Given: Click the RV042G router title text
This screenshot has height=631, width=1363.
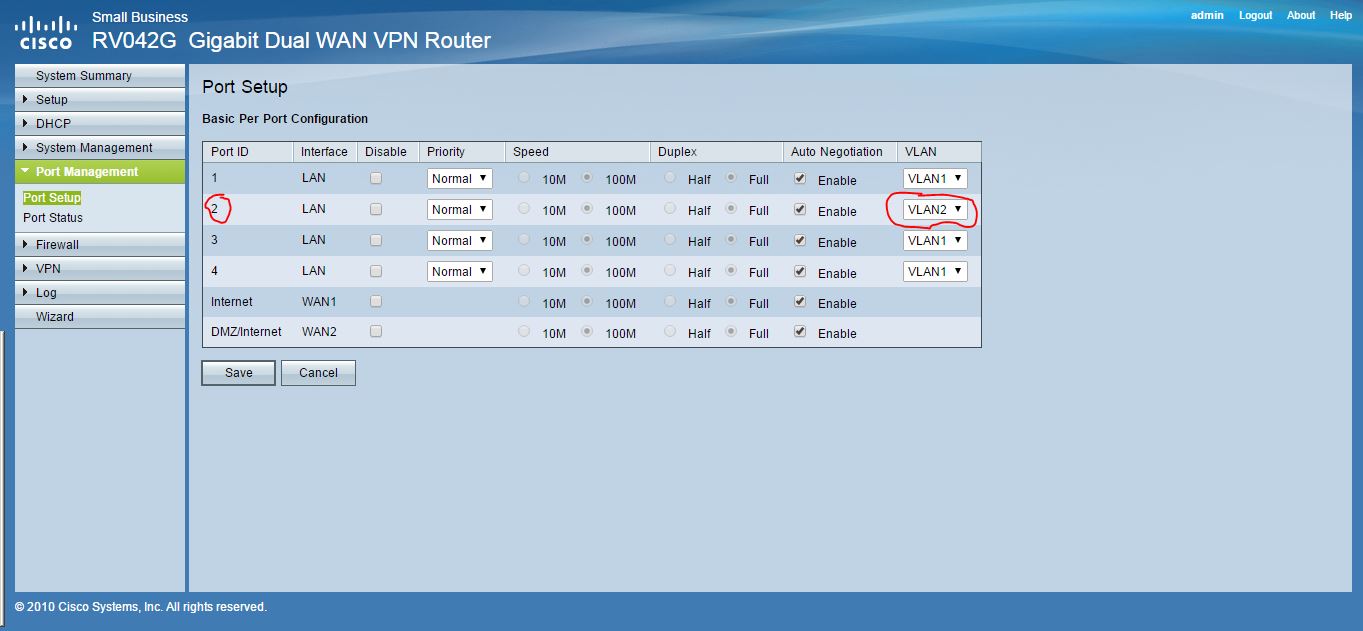Looking at the screenshot, I should 292,41.
